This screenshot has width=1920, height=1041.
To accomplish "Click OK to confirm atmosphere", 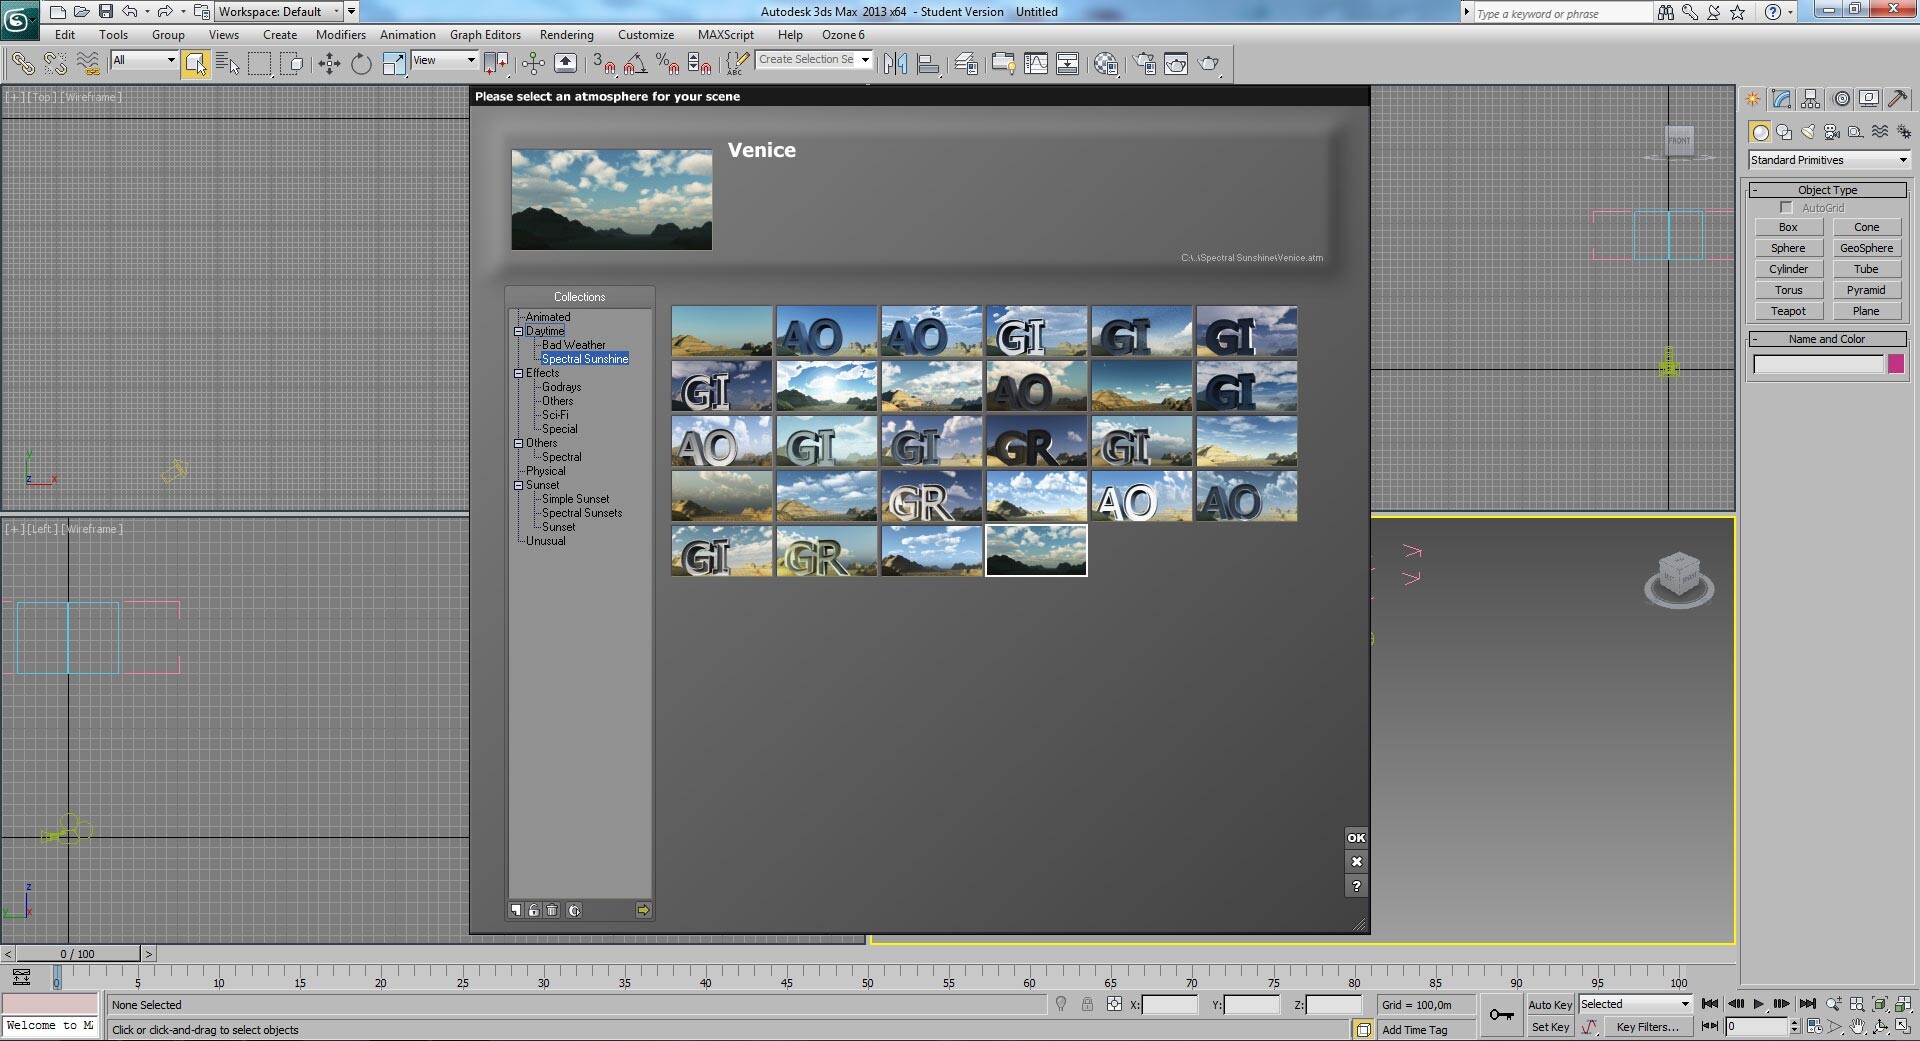I will 1356,838.
